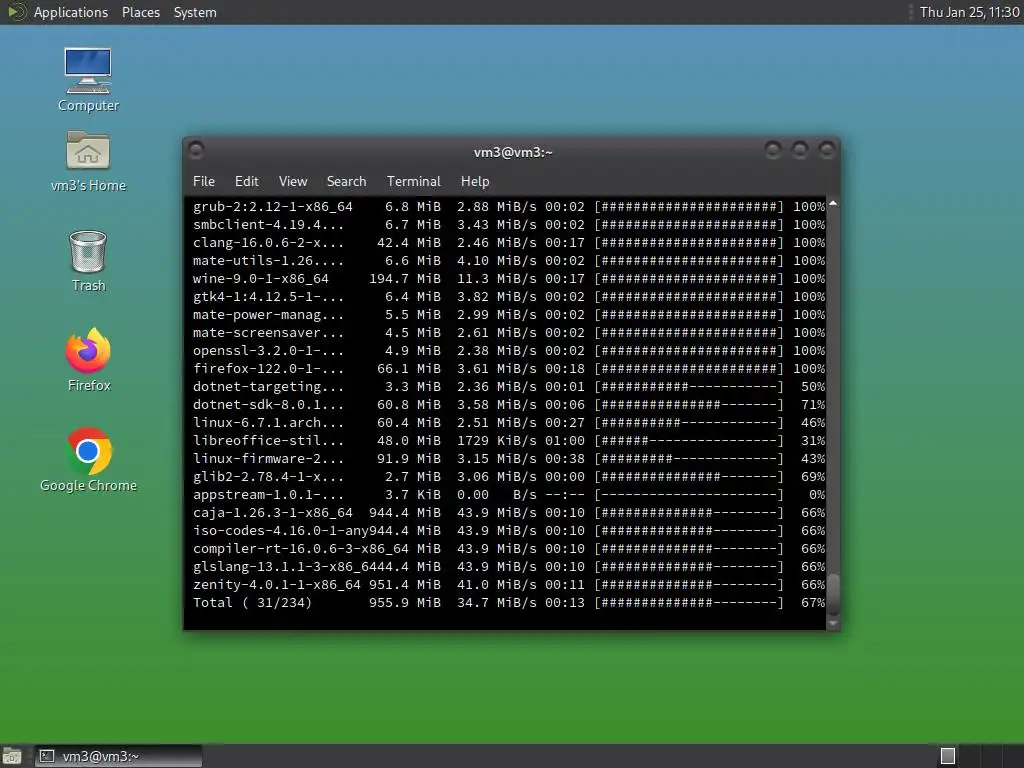Viewport: 1024px width, 768px height.
Task: Click the workspace switcher square in bottom panel
Action: pos(948,756)
